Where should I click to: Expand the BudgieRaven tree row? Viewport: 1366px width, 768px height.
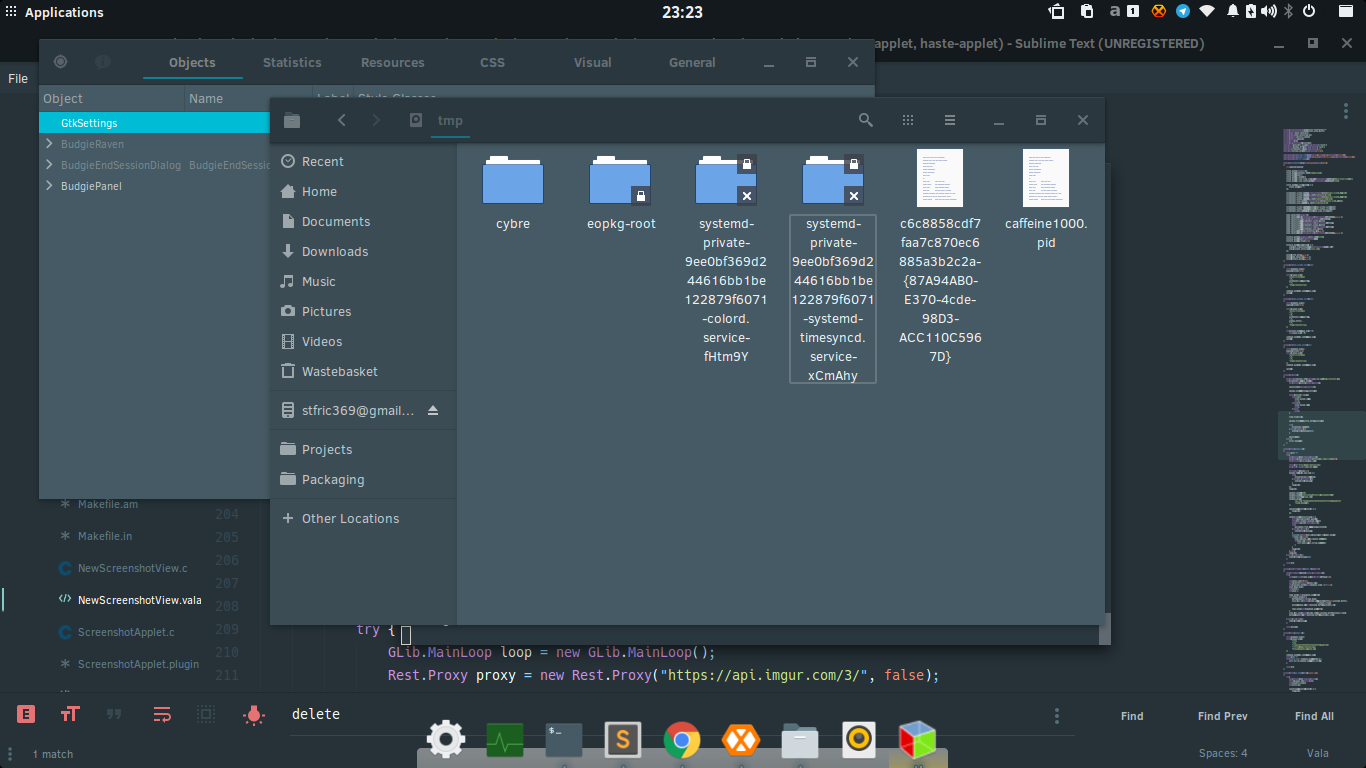click(x=49, y=144)
